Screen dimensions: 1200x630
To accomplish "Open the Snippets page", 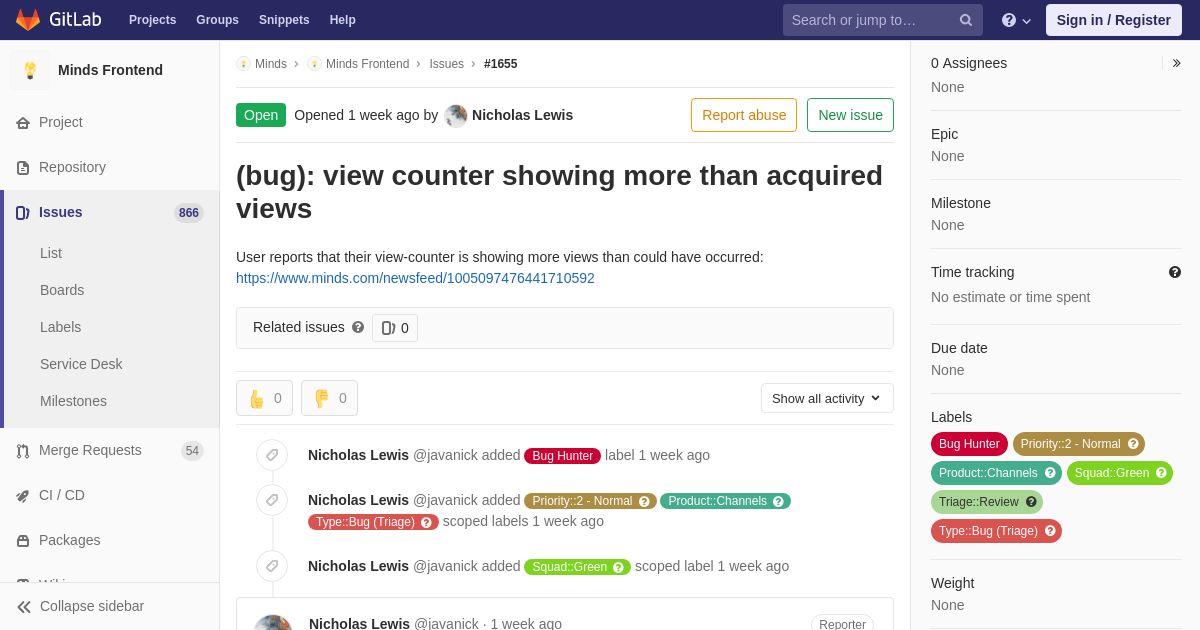I will pyautogui.click(x=284, y=20).
